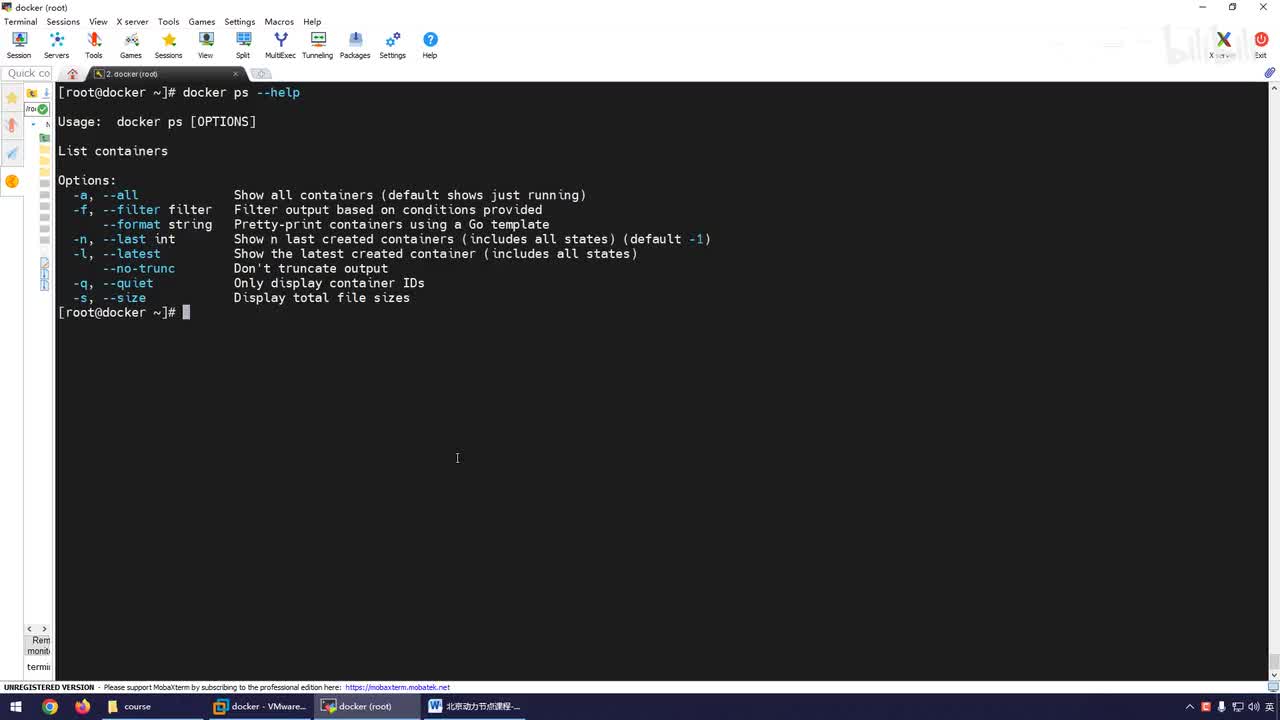This screenshot has width=1280, height=720.
Task: Click the sidebar folder-up icon
Action: pyautogui.click(x=32, y=93)
